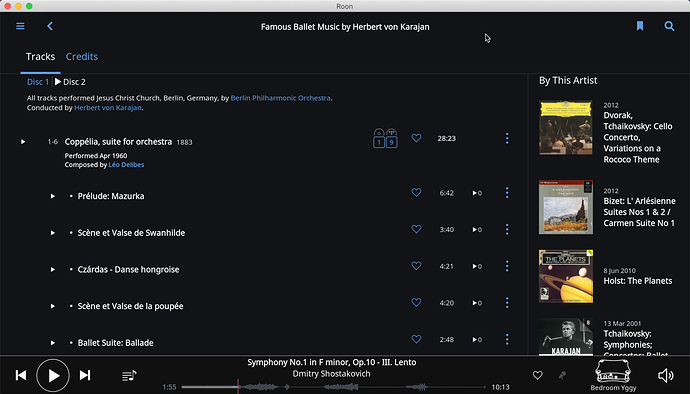Click the Ballet Suite: Ballade track title
This screenshot has height=394, width=690.
(x=116, y=342)
